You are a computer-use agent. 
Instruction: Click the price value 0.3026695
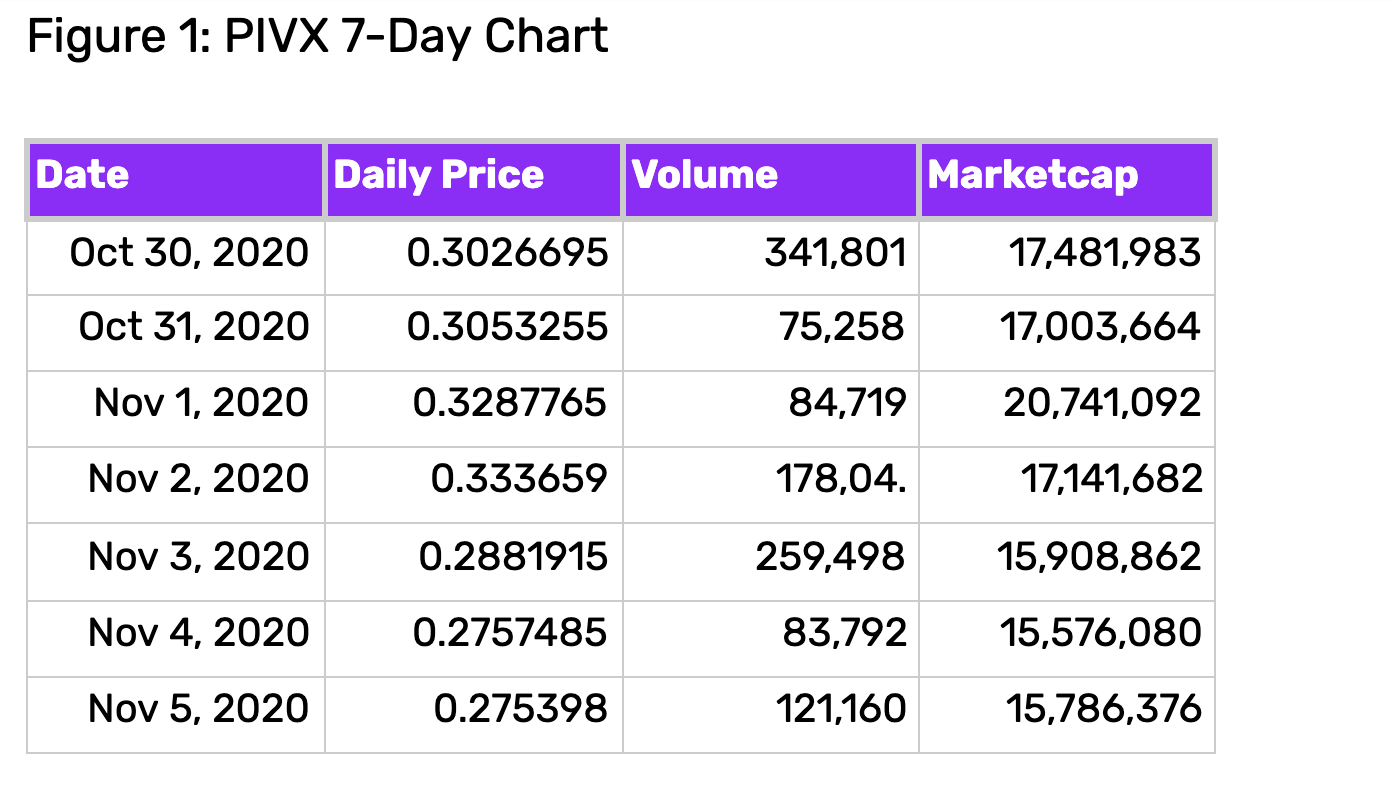(x=507, y=253)
